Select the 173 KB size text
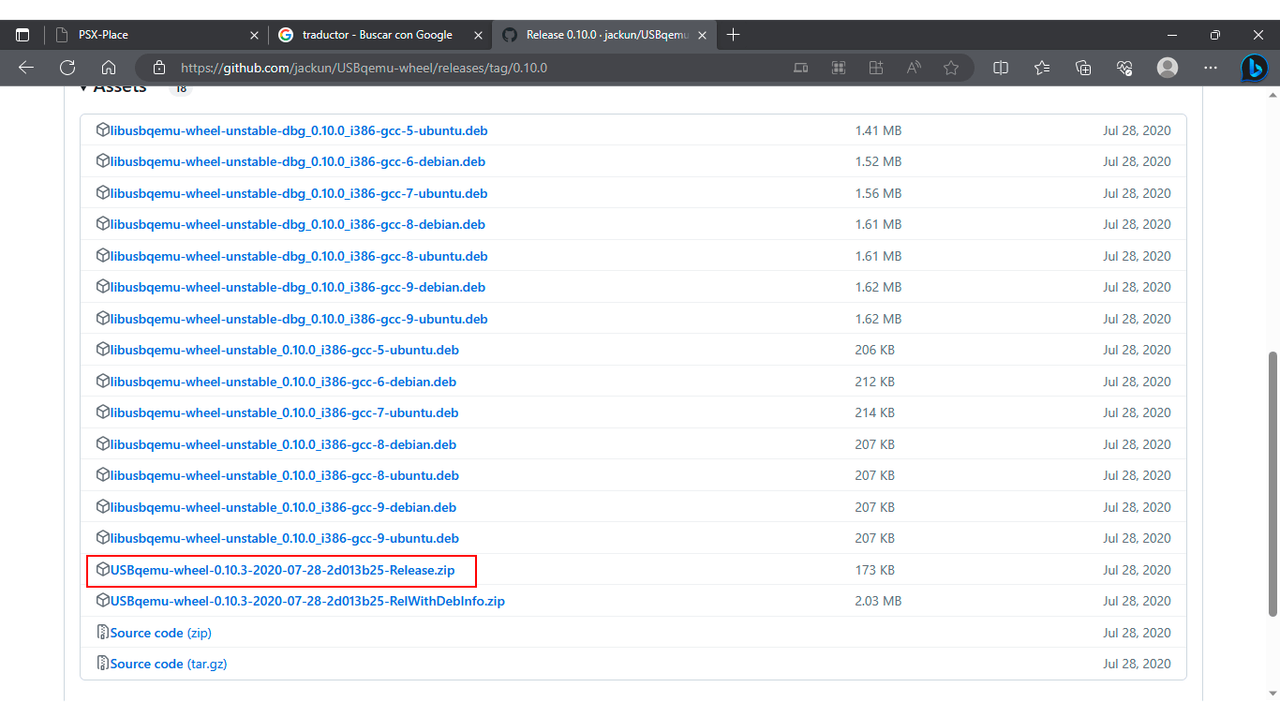Image resolution: width=1280 pixels, height=720 pixels. click(x=875, y=570)
